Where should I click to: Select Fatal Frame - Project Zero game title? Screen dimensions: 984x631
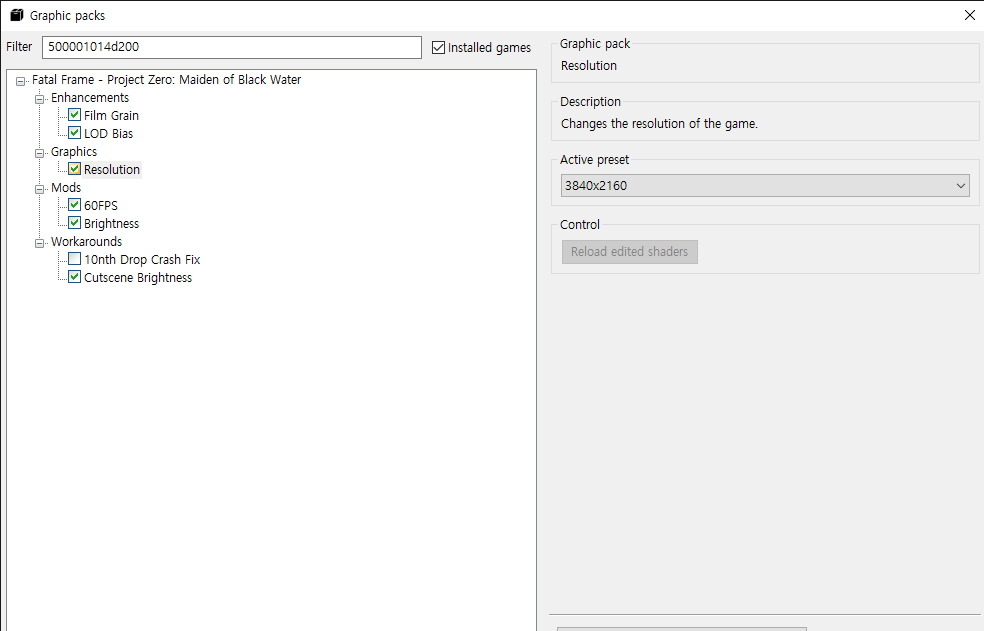(x=166, y=80)
